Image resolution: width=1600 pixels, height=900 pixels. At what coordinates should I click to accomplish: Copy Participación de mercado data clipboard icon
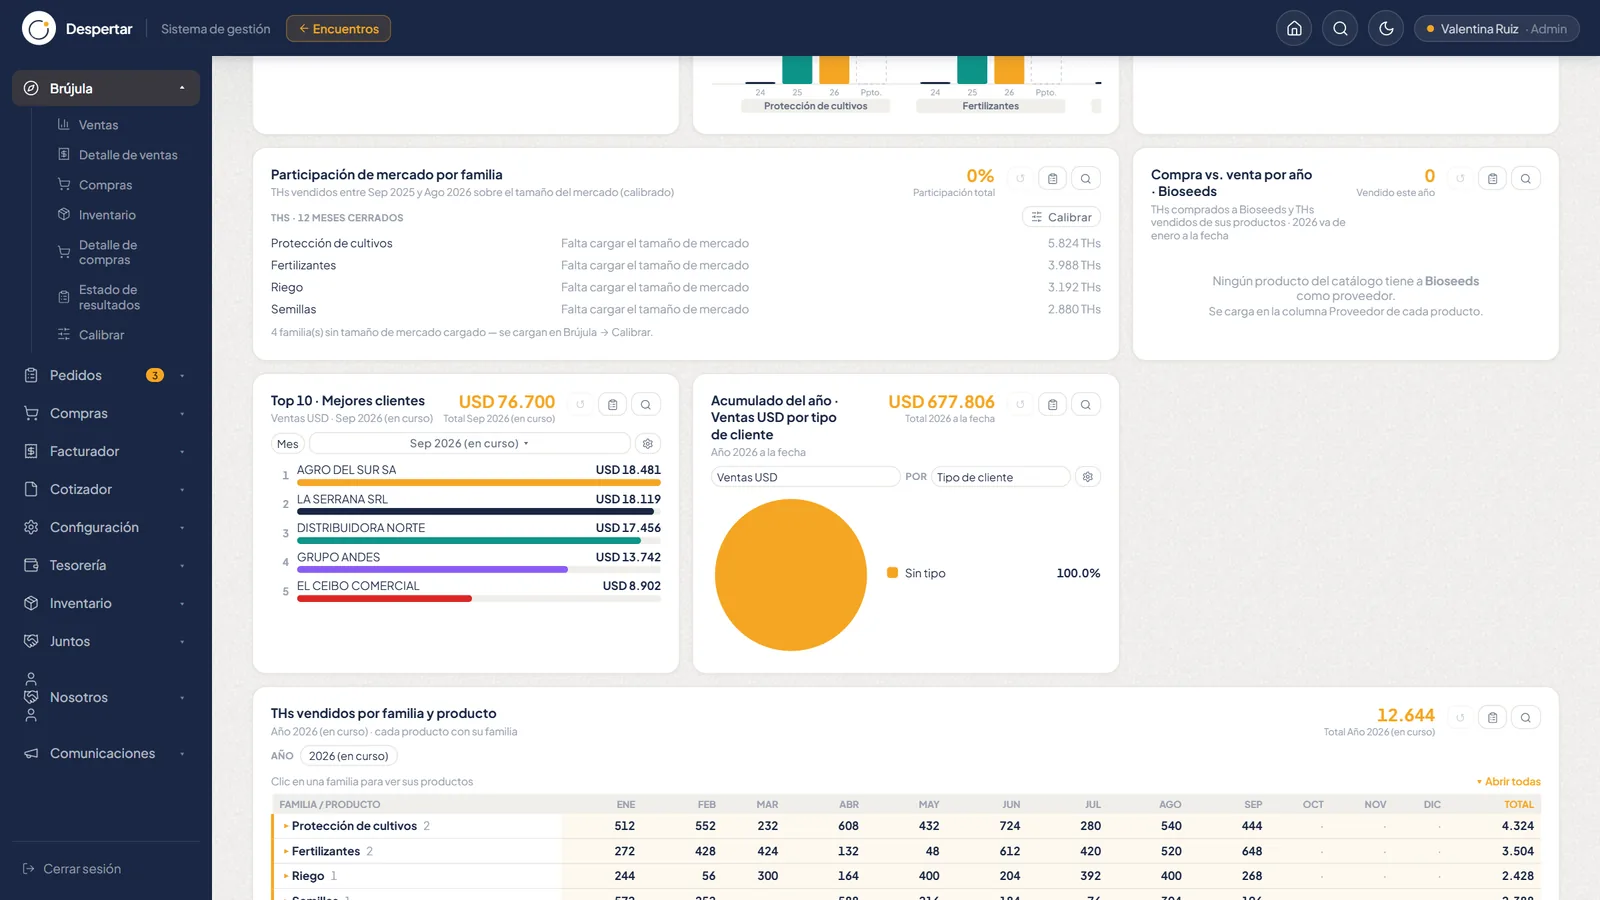pos(1052,178)
